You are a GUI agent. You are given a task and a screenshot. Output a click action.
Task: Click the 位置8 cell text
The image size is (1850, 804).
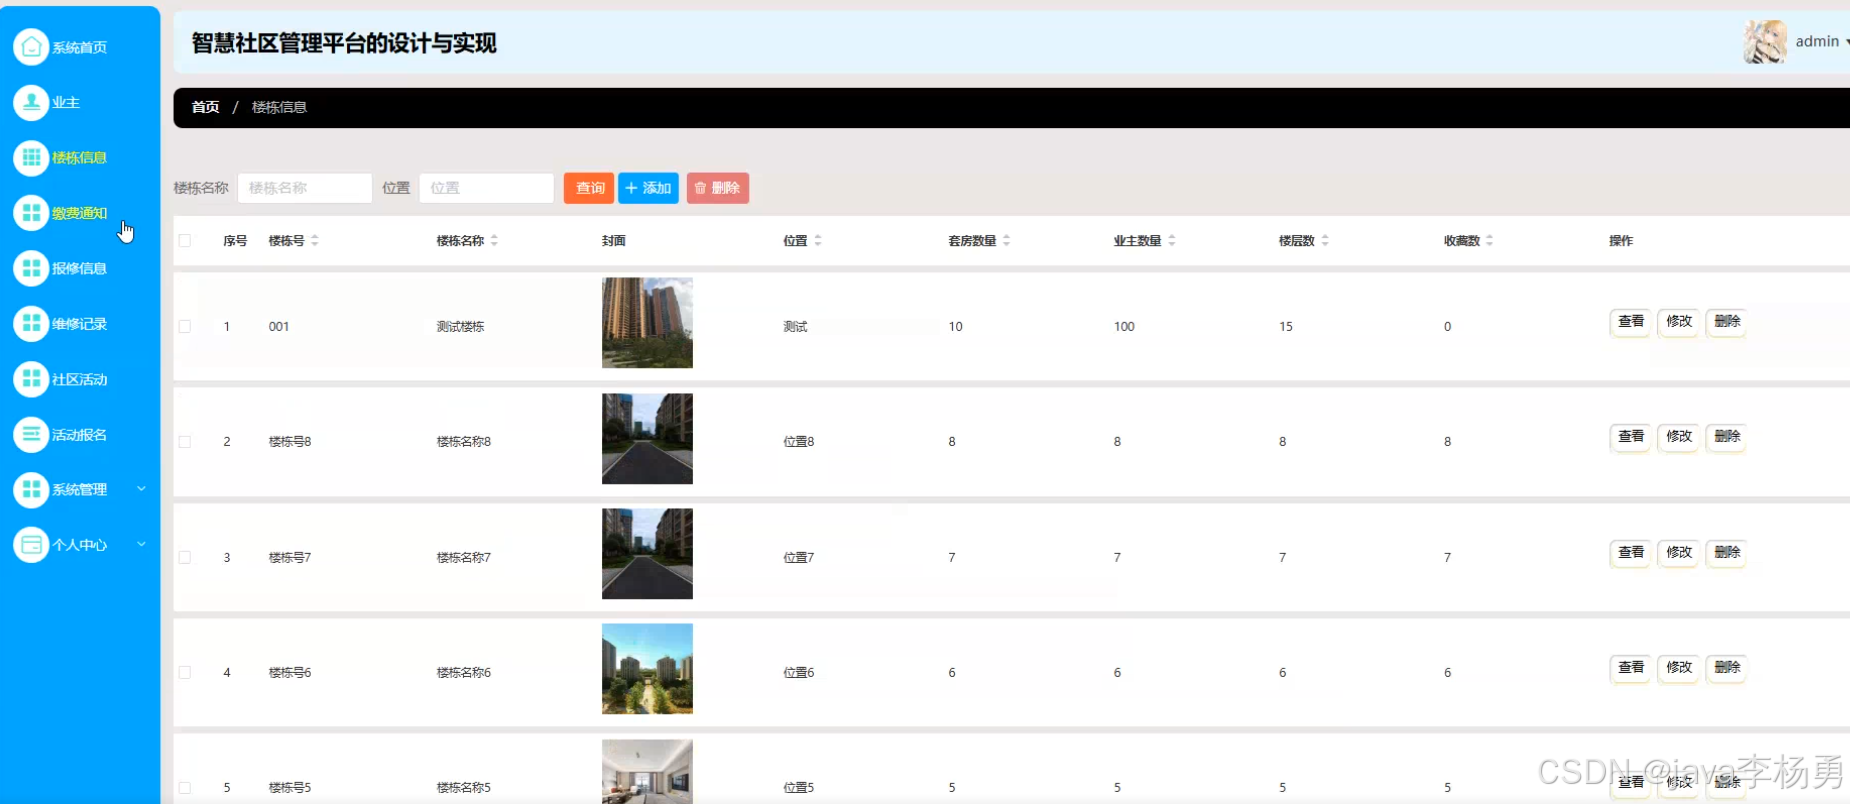click(x=799, y=442)
